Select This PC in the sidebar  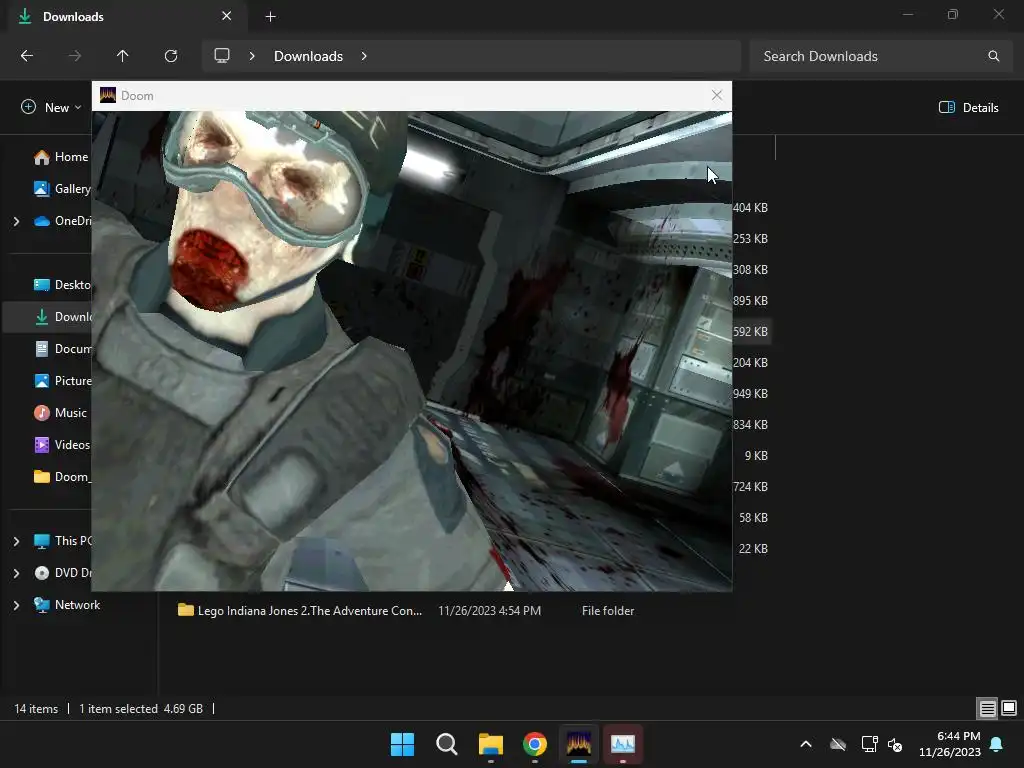pos(63,541)
